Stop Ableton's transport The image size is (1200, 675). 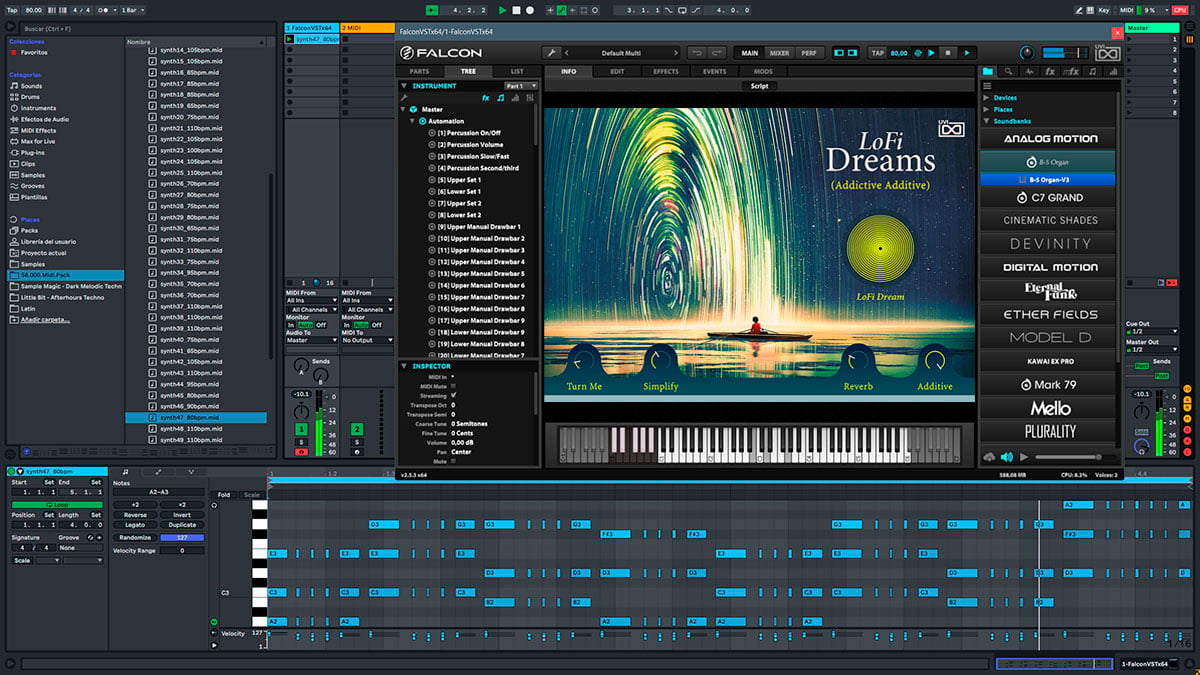517,10
